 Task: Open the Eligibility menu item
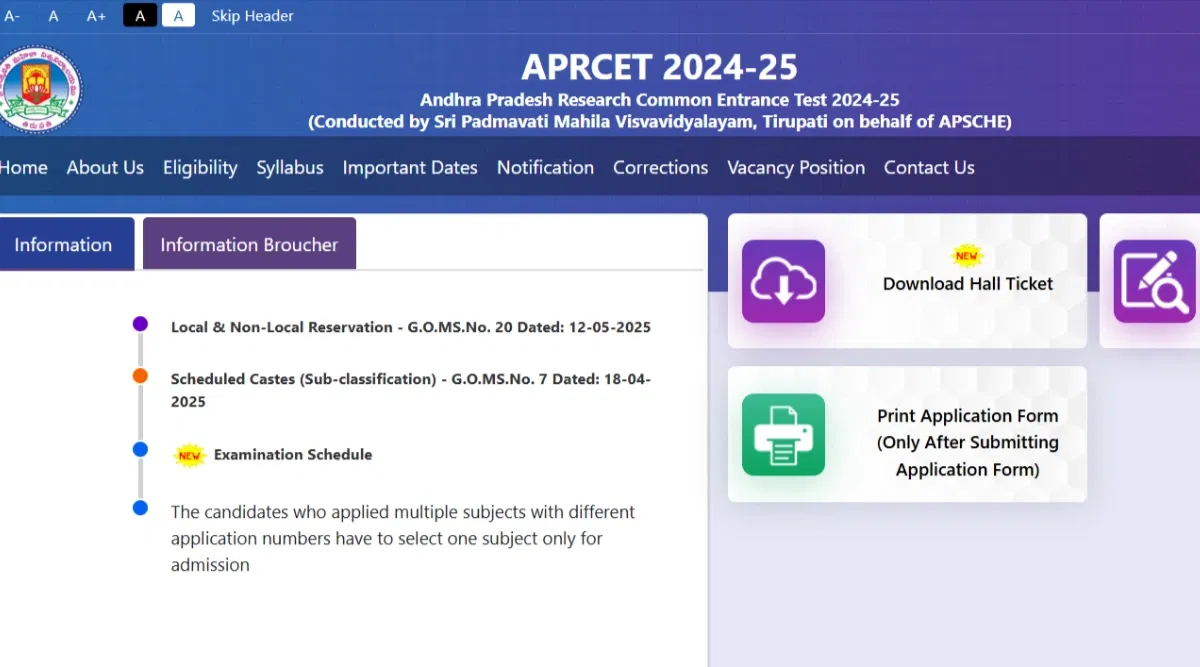tap(200, 167)
